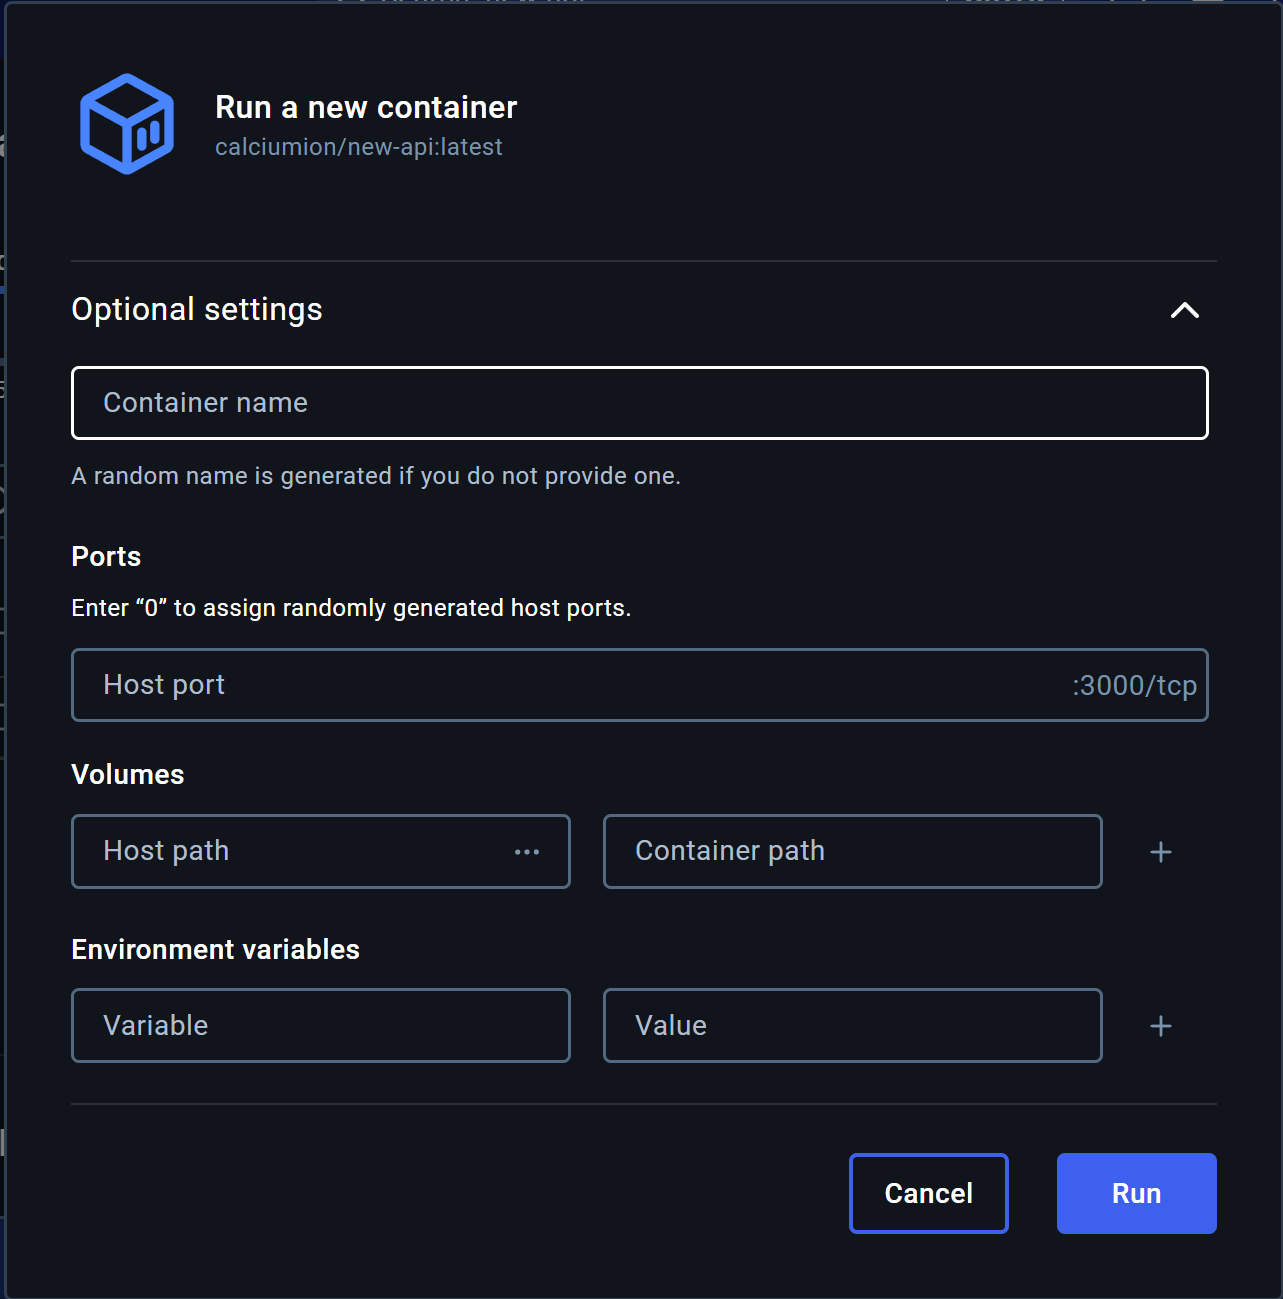The height and width of the screenshot is (1299, 1283).
Task: Select the Run a new container heading
Action: pyautogui.click(x=366, y=107)
